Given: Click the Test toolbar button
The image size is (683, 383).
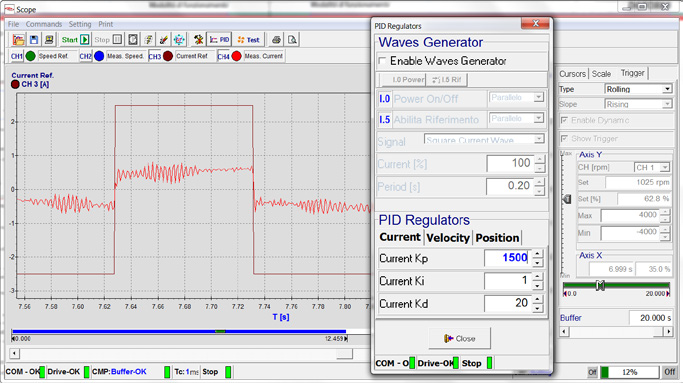Looking at the screenshot, I should 248,40.
